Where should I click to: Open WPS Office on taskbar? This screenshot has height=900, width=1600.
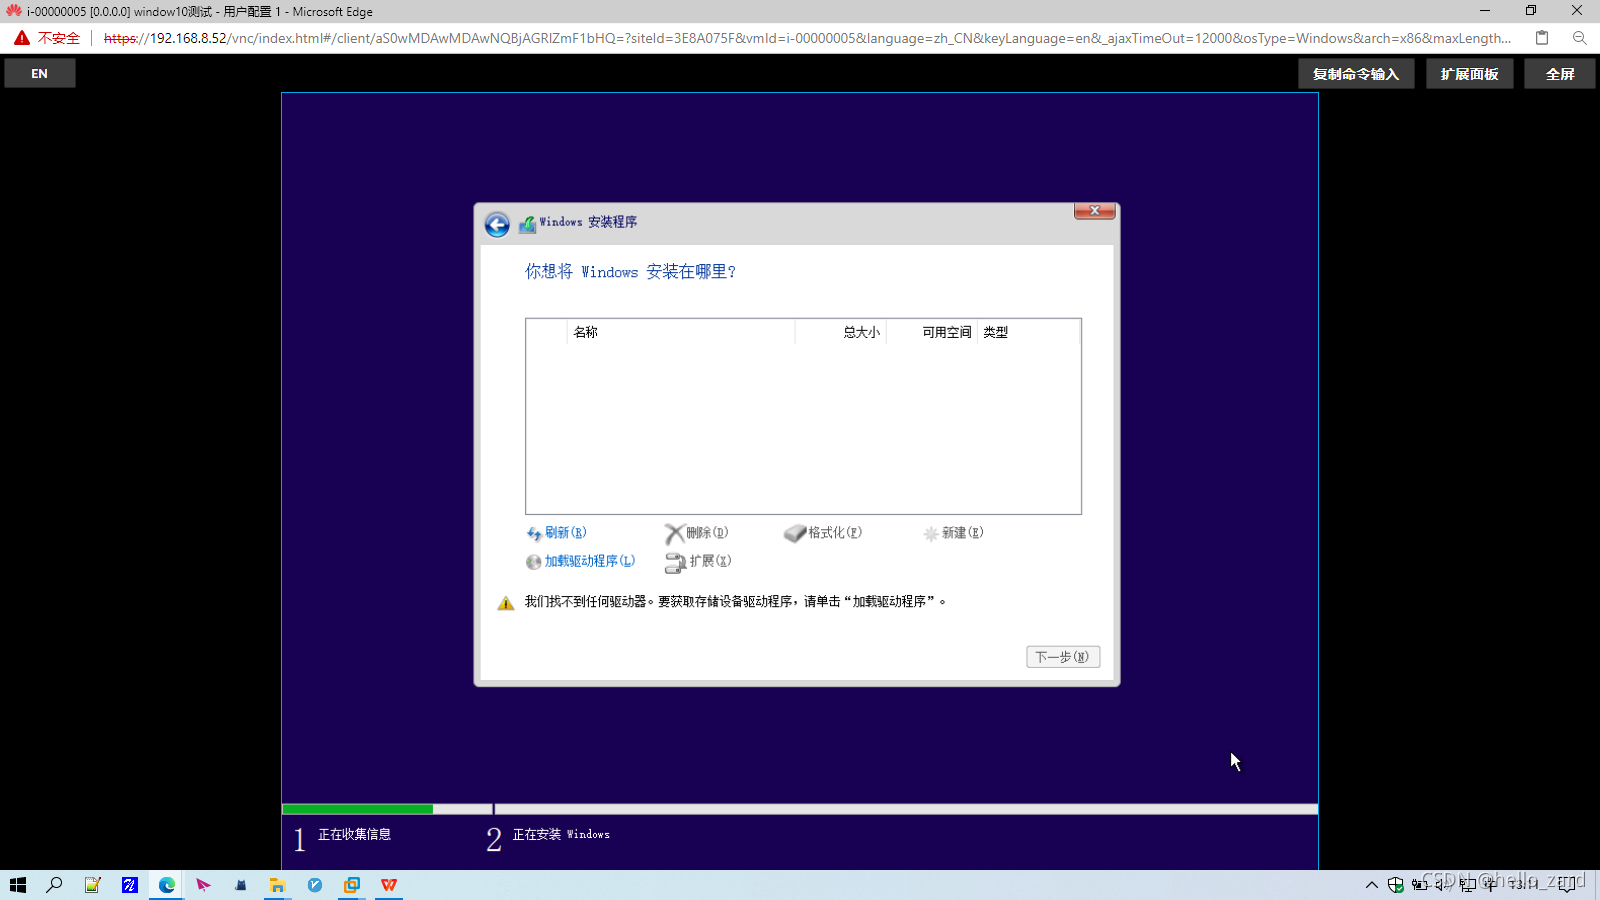(x=389, y=885)
